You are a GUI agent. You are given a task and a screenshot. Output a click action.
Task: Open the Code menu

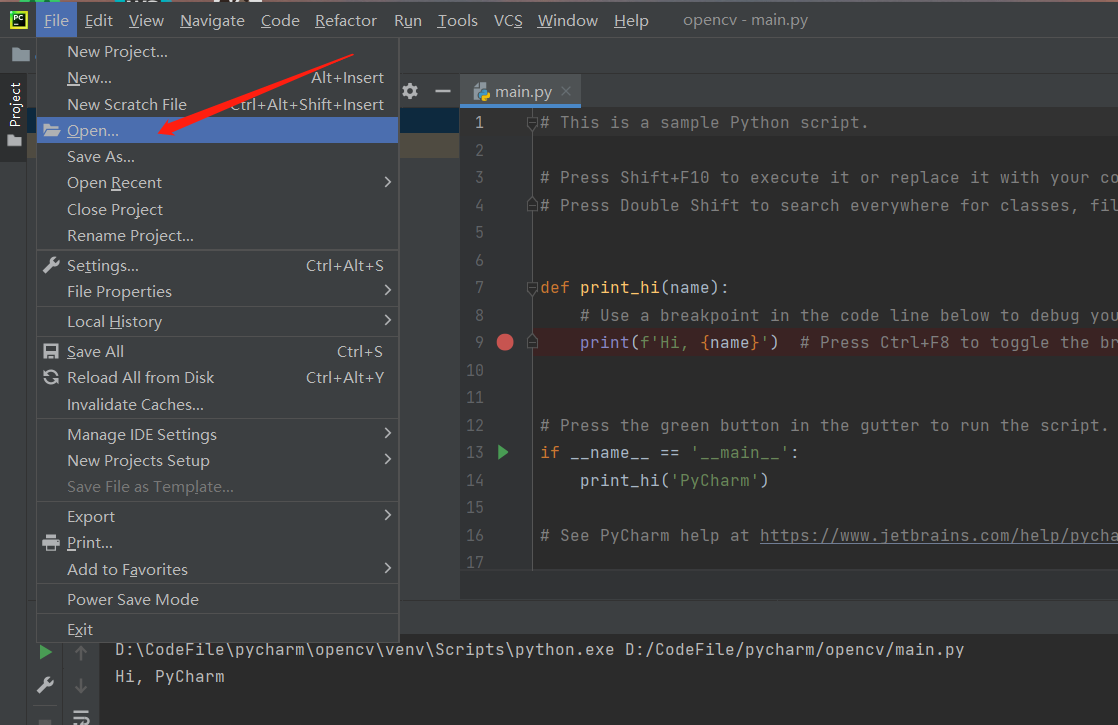pyautogui.click(x=280, y=21)
